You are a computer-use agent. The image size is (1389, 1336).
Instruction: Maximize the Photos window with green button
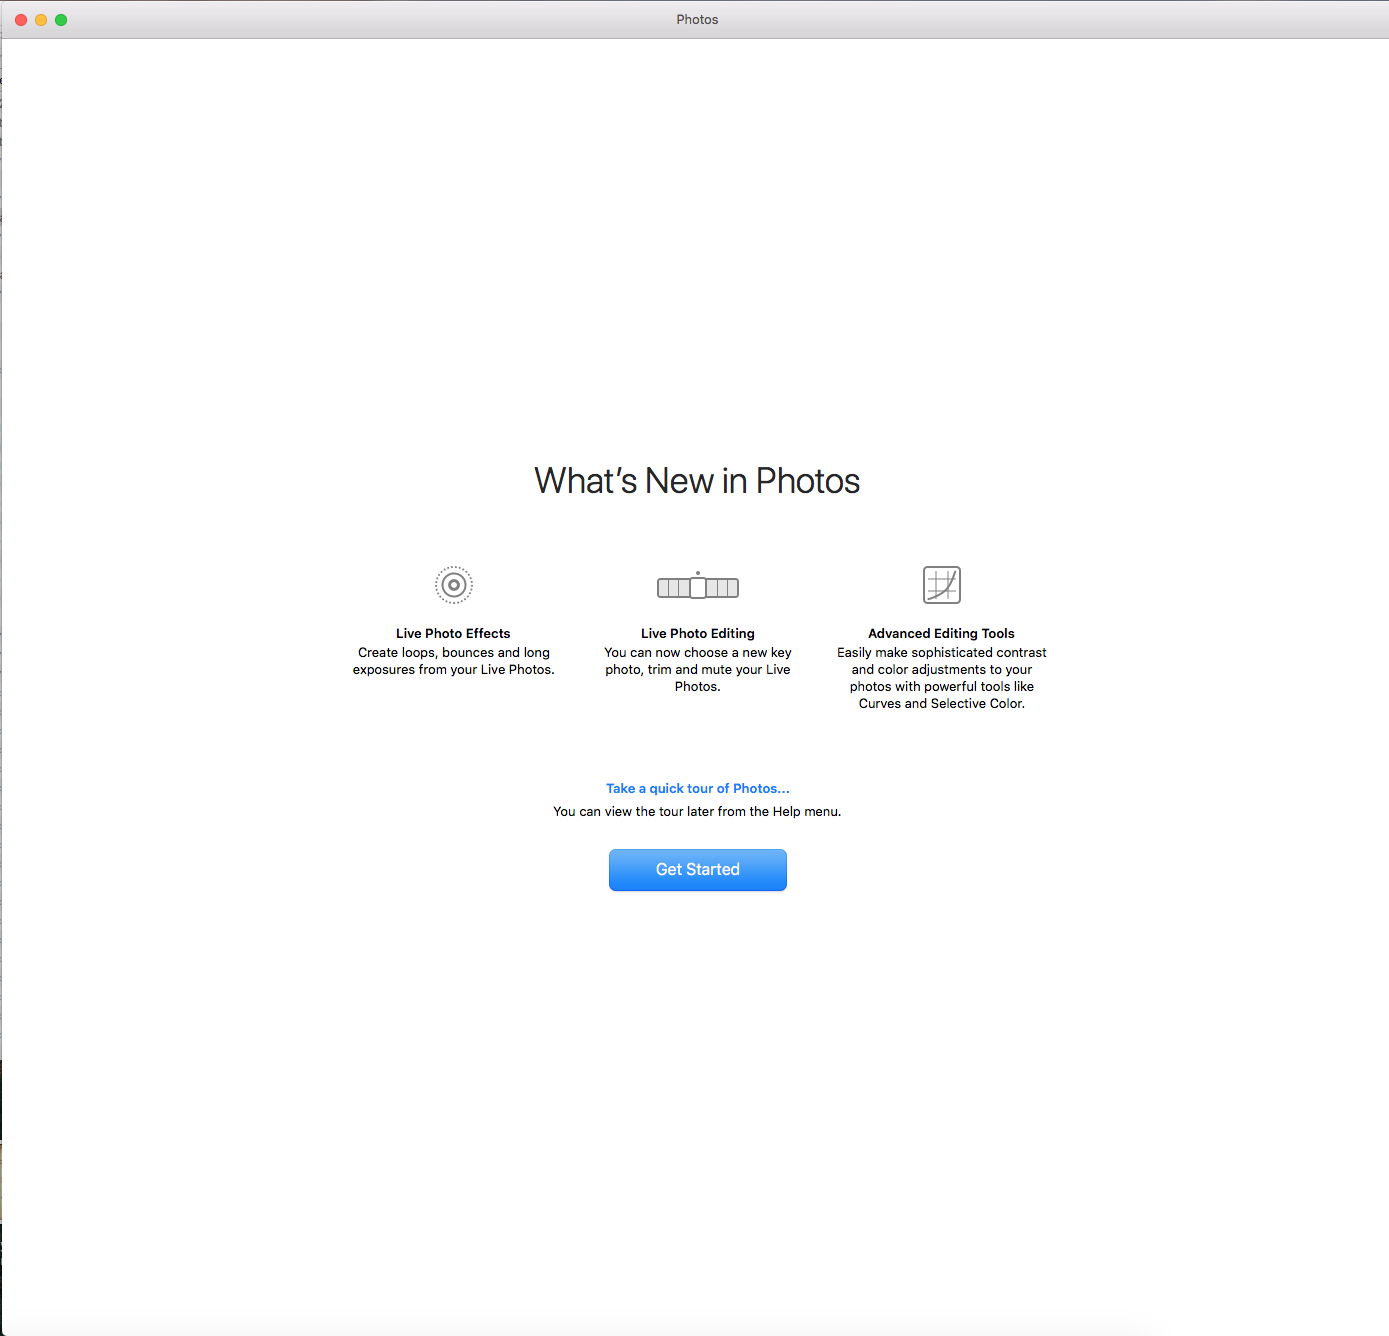point(61,20)
